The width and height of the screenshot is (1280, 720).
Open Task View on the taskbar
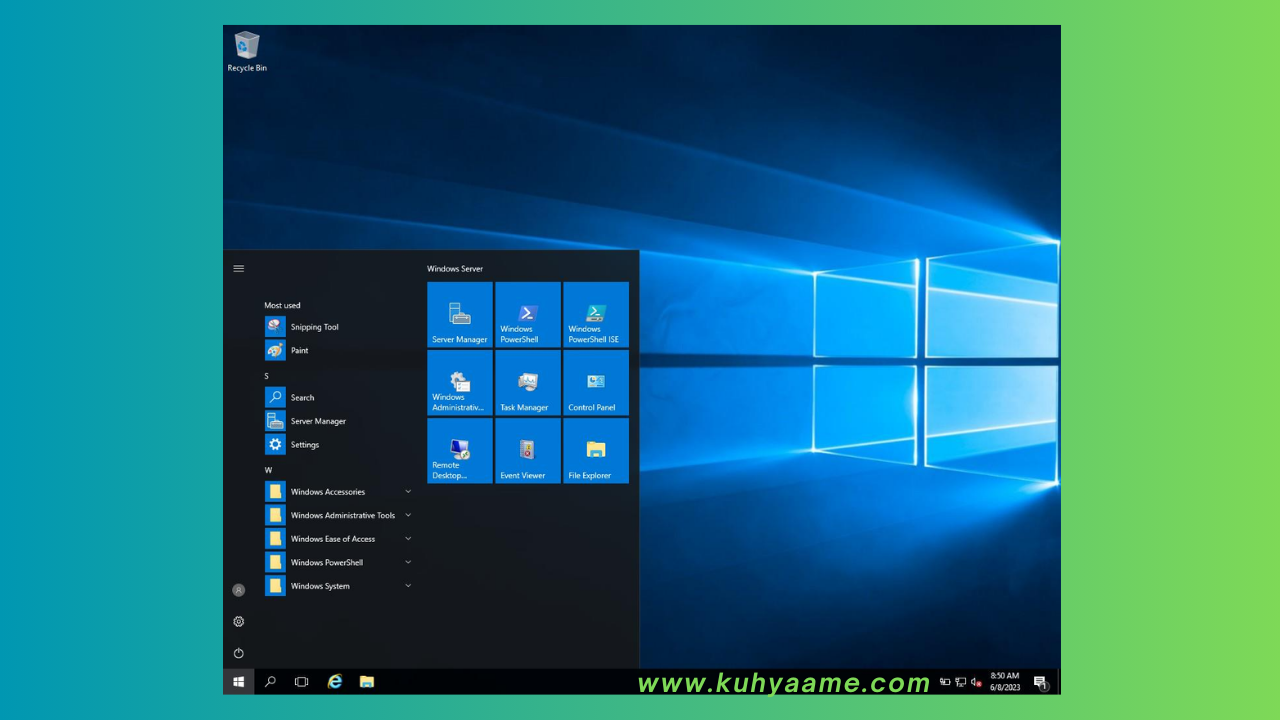[x=301, y=682]
